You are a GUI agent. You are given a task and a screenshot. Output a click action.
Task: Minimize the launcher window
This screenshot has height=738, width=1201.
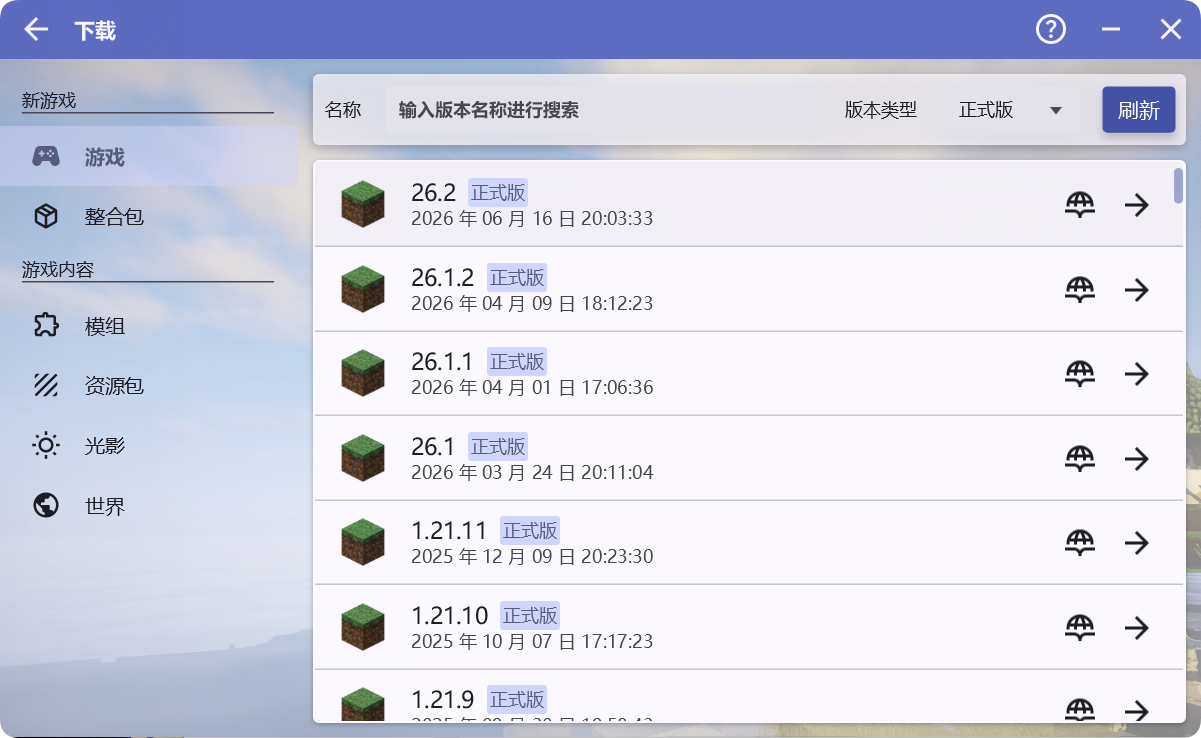pos(1111,30)
